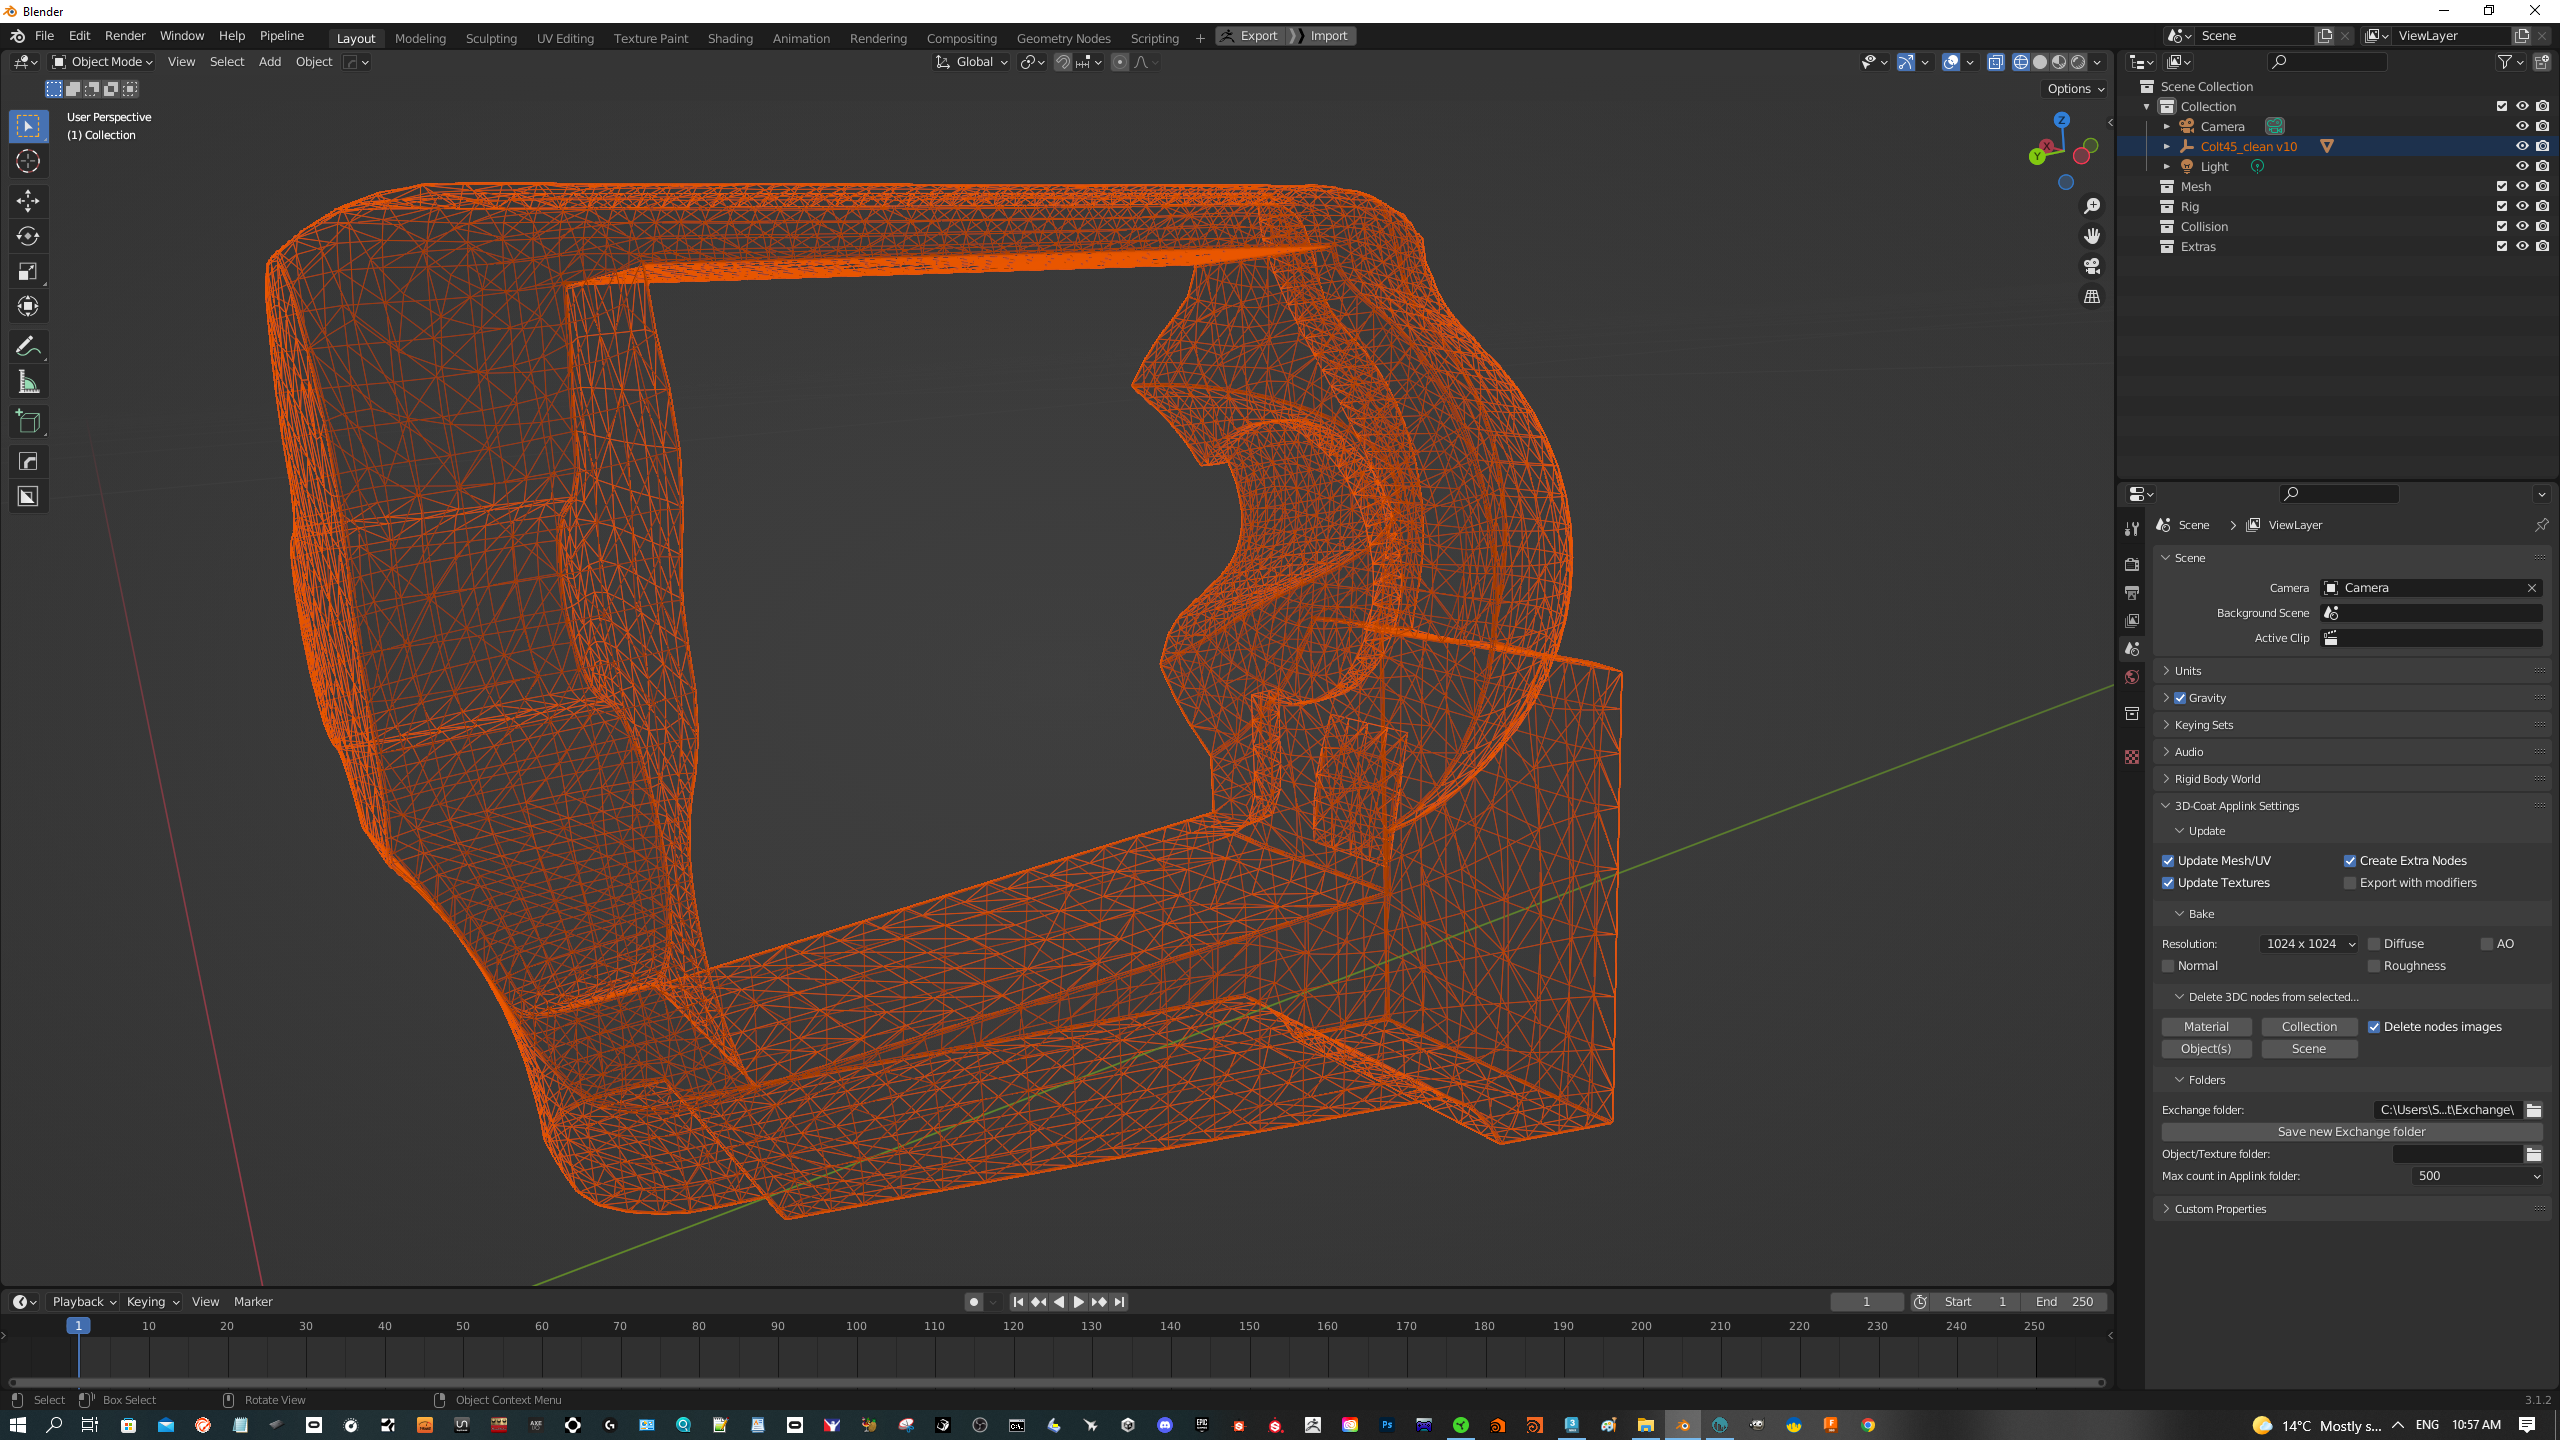Screen dimensions: 2560x1440
Task: Select the Move tool
Action: 28,201
